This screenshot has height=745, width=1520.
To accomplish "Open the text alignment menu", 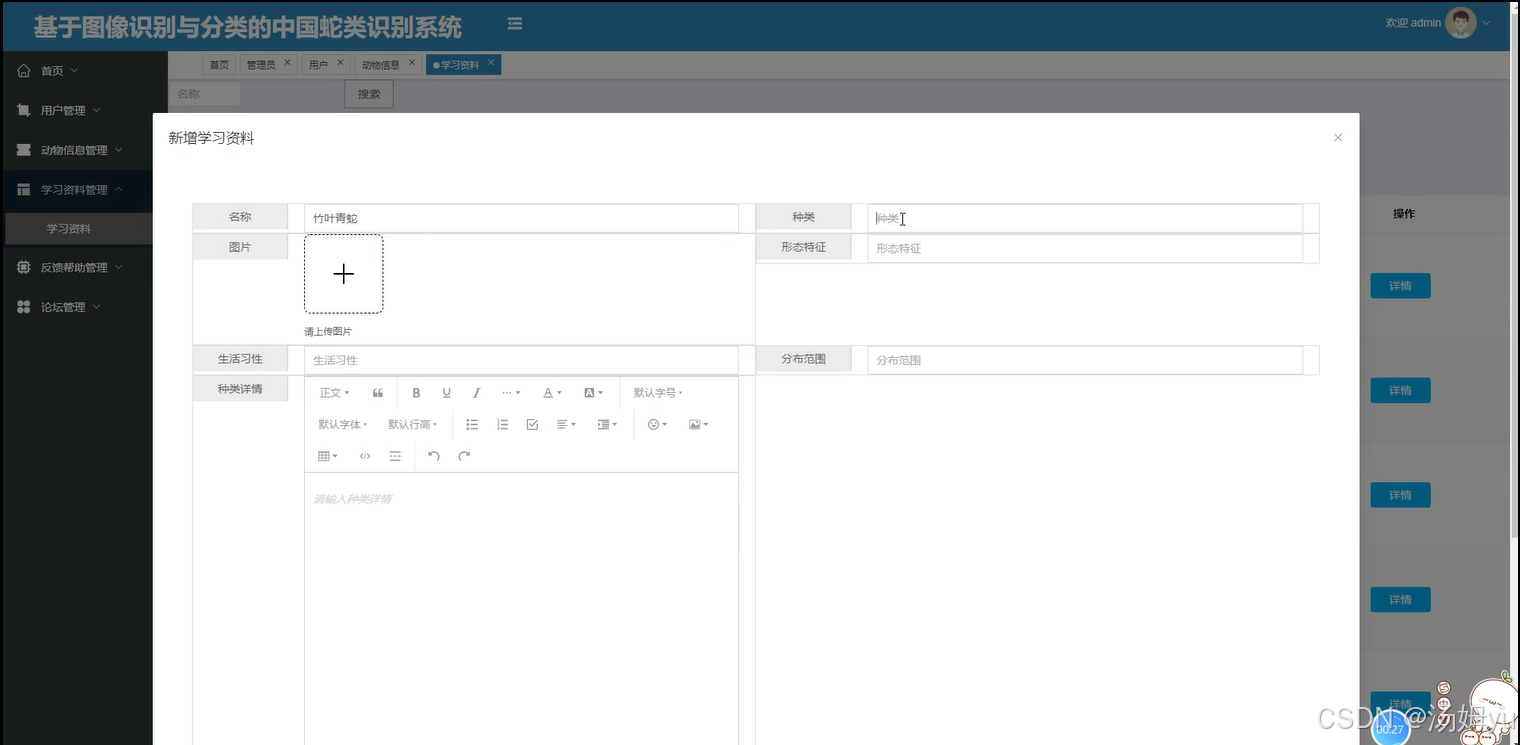I will tap(566, 425).
